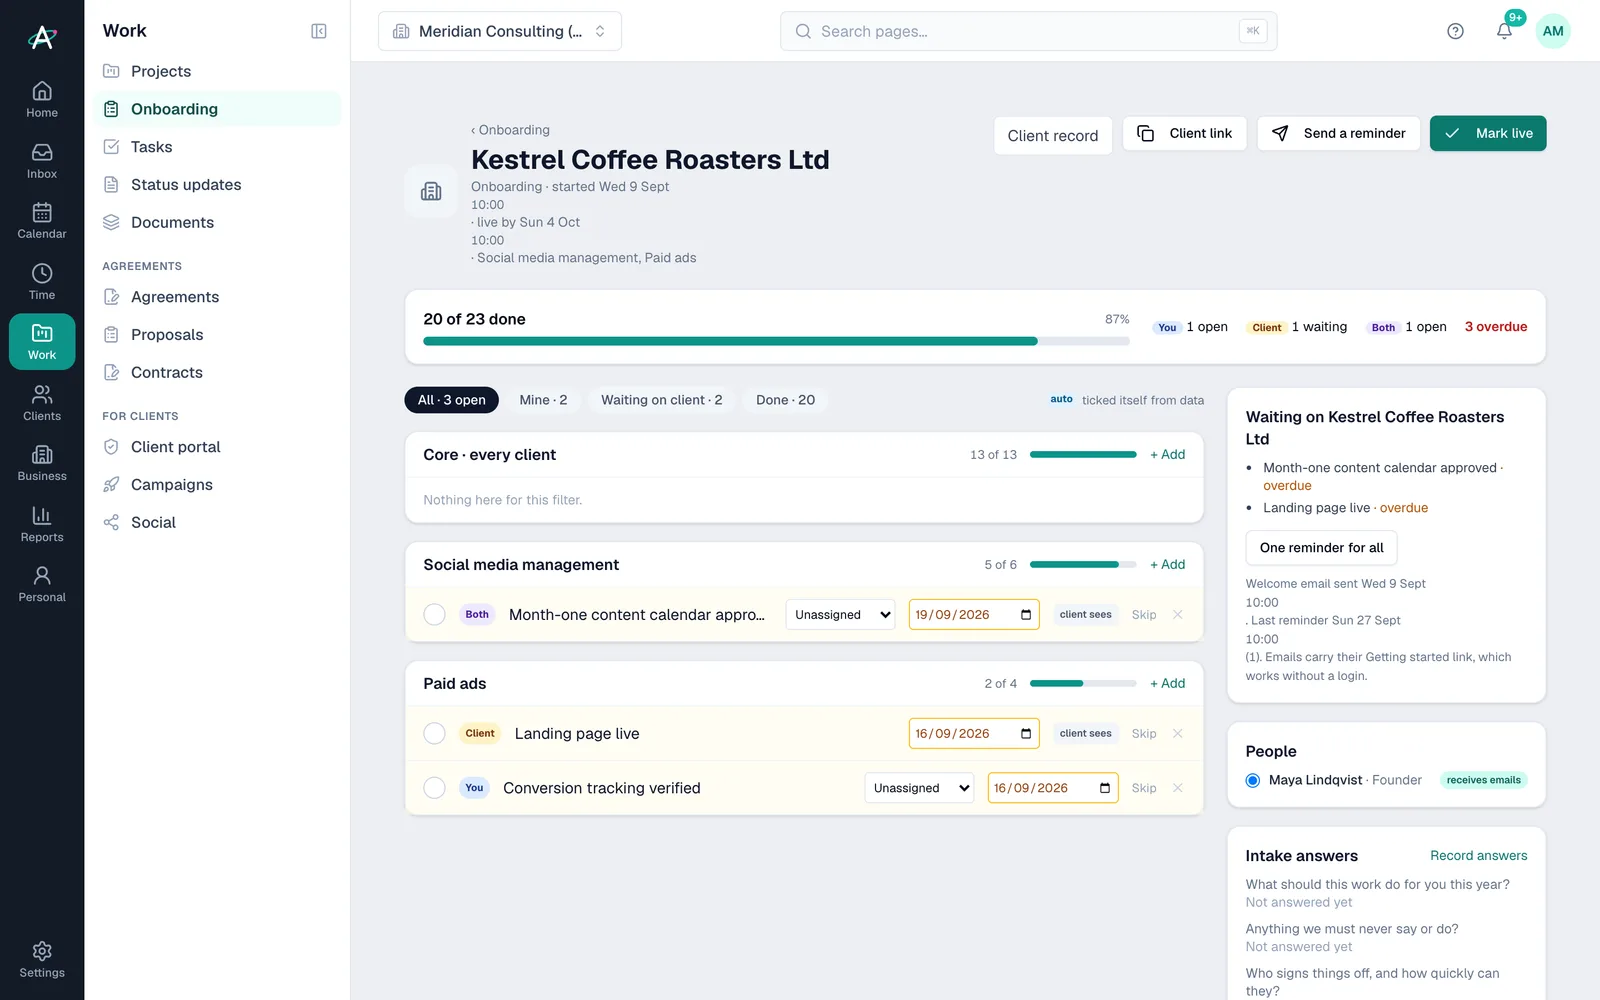Remove Month-one content calendar item
Screen dimensions: 1600x1000
[1178, 614]
